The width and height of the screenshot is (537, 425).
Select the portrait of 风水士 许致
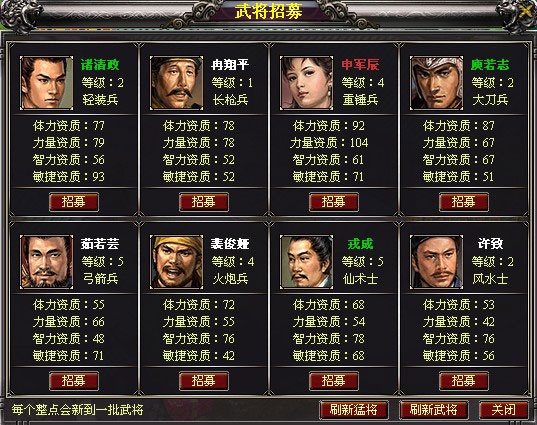pos(436,262)
